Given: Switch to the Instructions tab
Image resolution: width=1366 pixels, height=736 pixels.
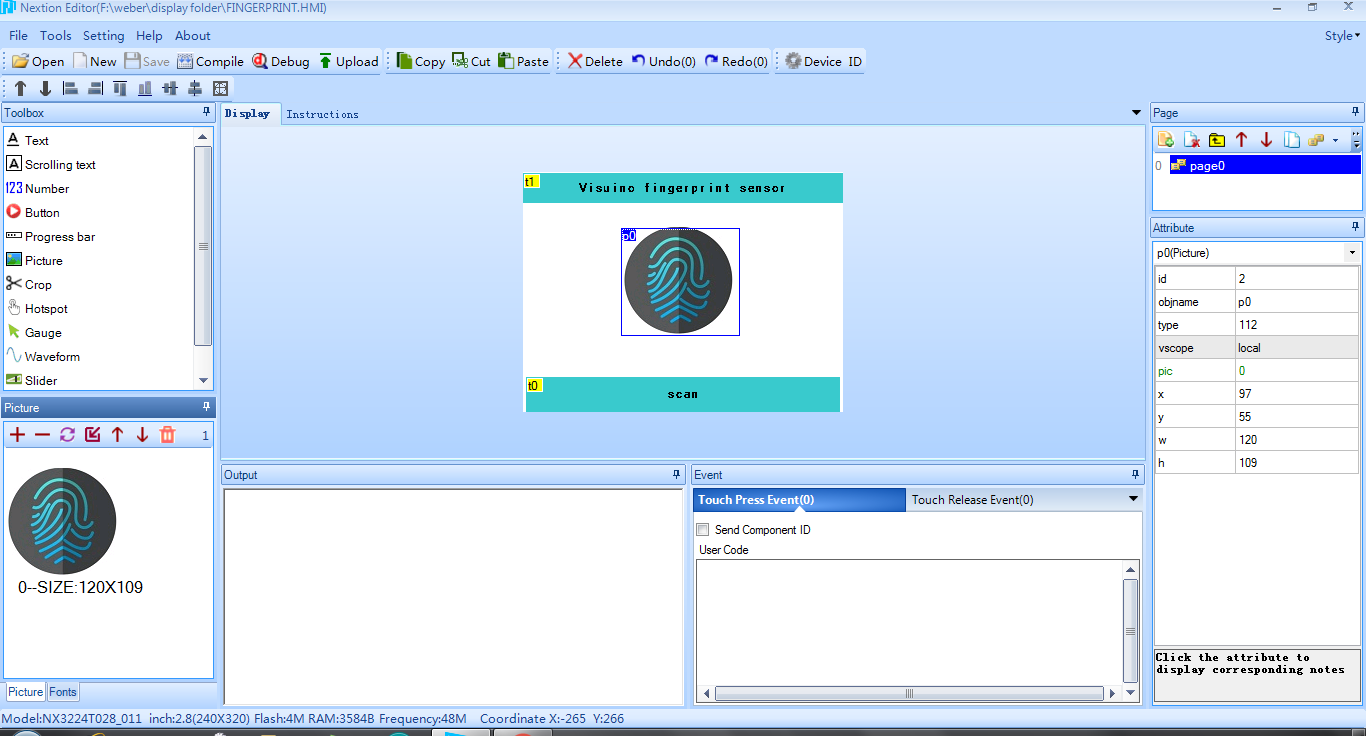Looking at the screenshot, I should coord(322,114).
